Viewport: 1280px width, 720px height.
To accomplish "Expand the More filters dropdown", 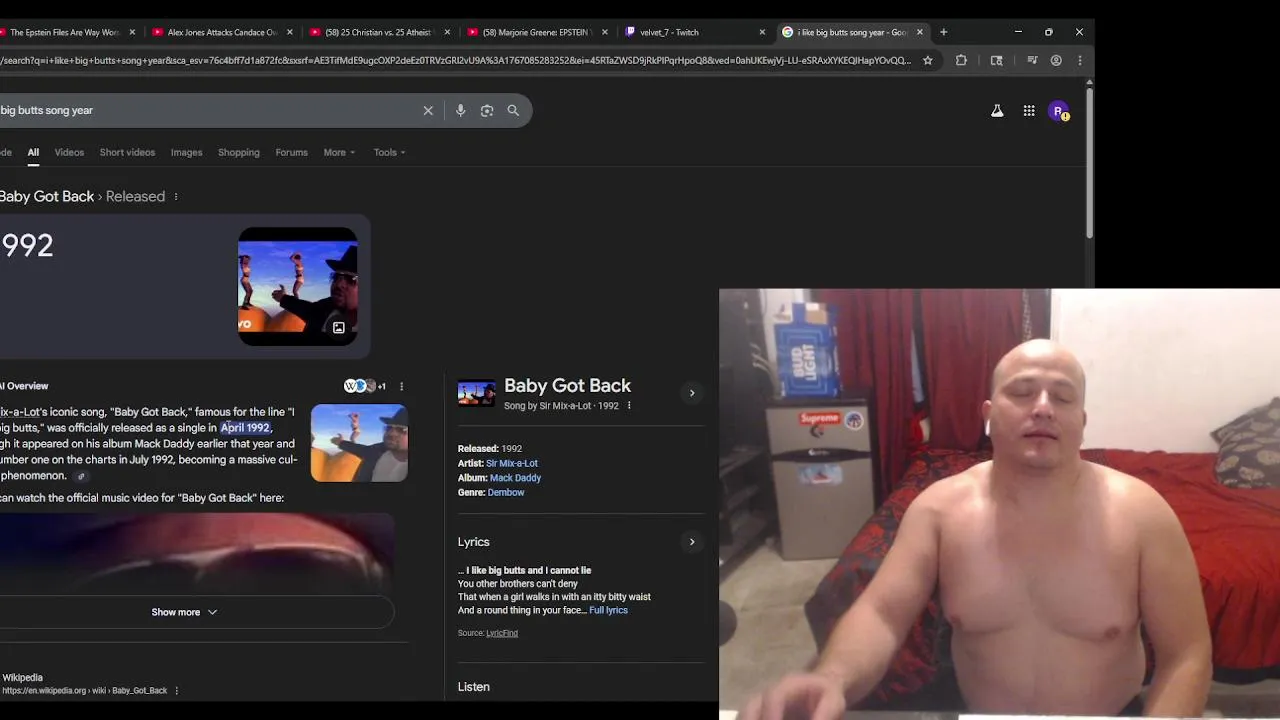I will (x=339, y=152).
